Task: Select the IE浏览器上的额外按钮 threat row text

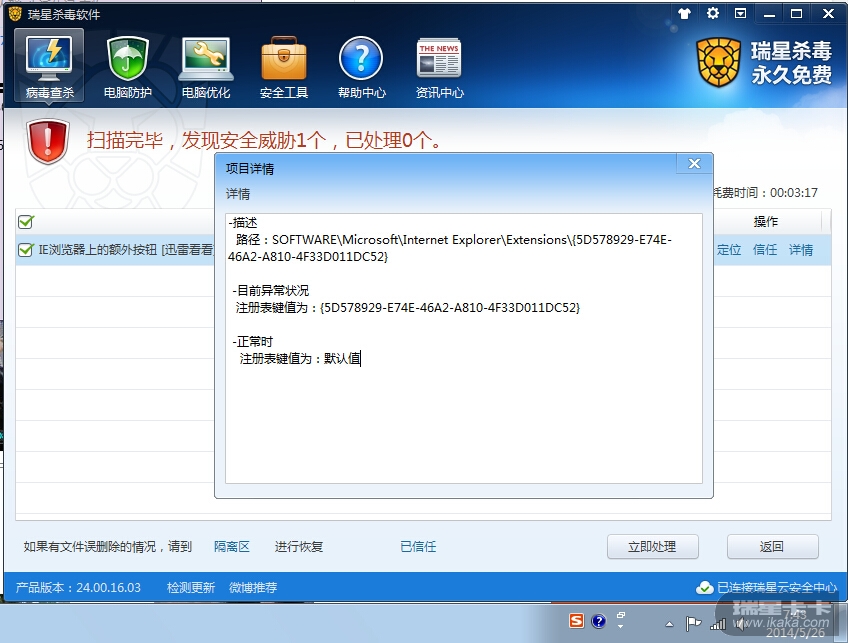Action: [126, 250]
